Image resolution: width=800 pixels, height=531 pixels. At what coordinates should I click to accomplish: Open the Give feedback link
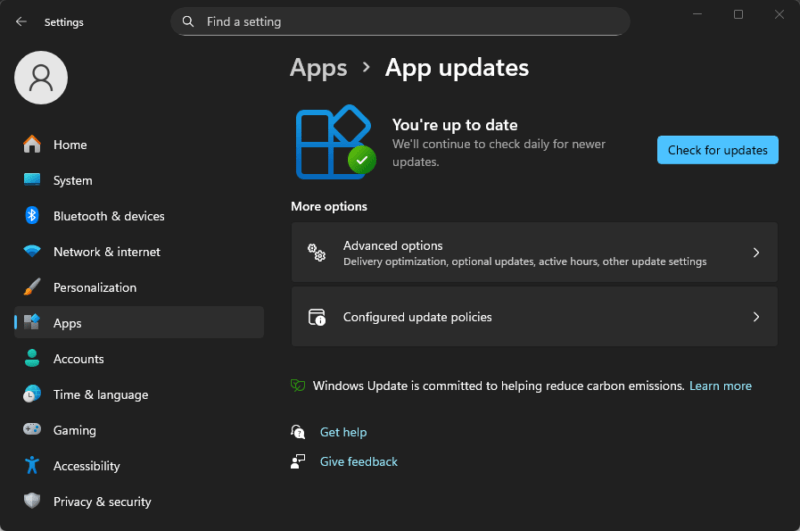[x=359, y=462]
